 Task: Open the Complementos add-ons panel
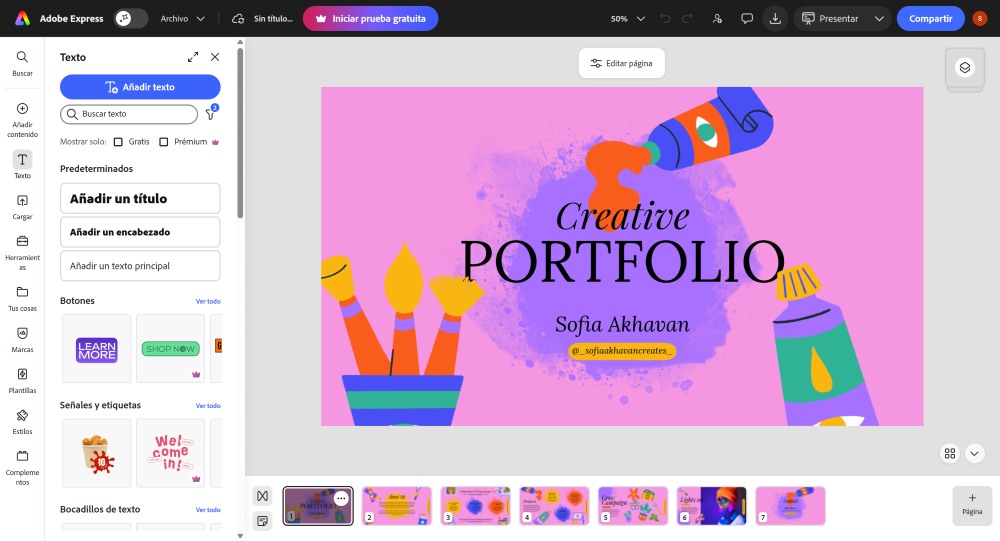click(x=22, y=467)
